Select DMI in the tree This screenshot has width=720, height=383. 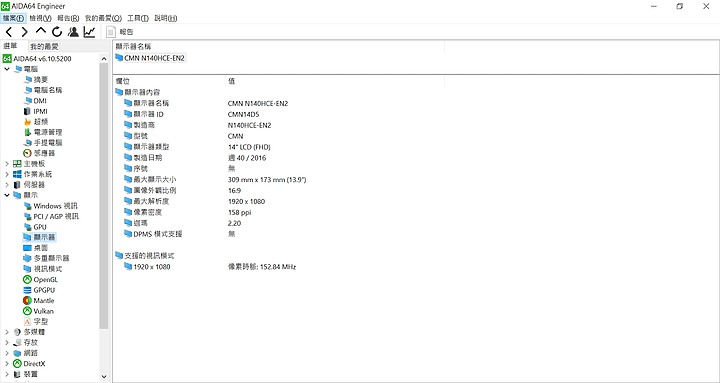click(x=35, y=101)
